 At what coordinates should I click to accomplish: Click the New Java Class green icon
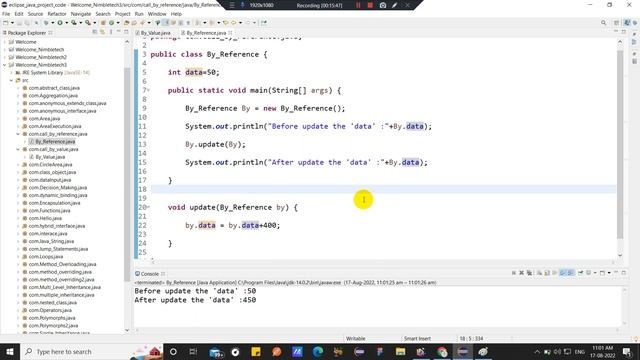(111, 23)
